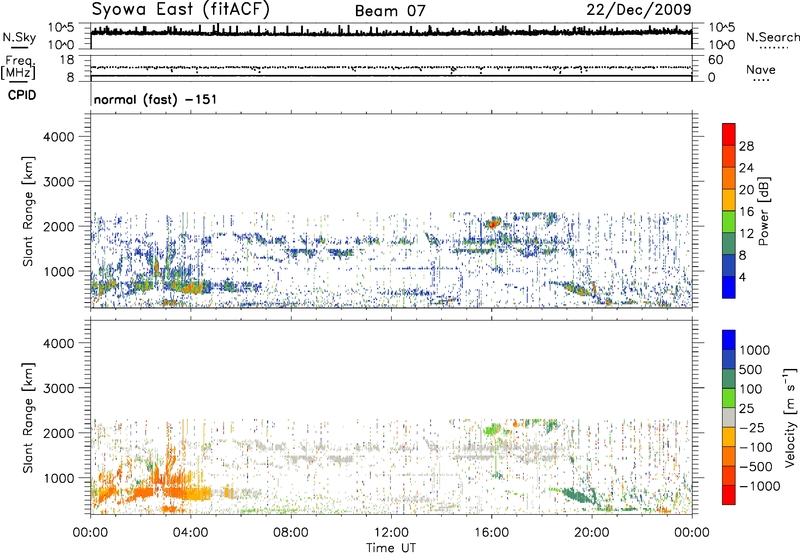Click the '2000' range tick in power panel
The image size is (800, 554).
[59, 226]
